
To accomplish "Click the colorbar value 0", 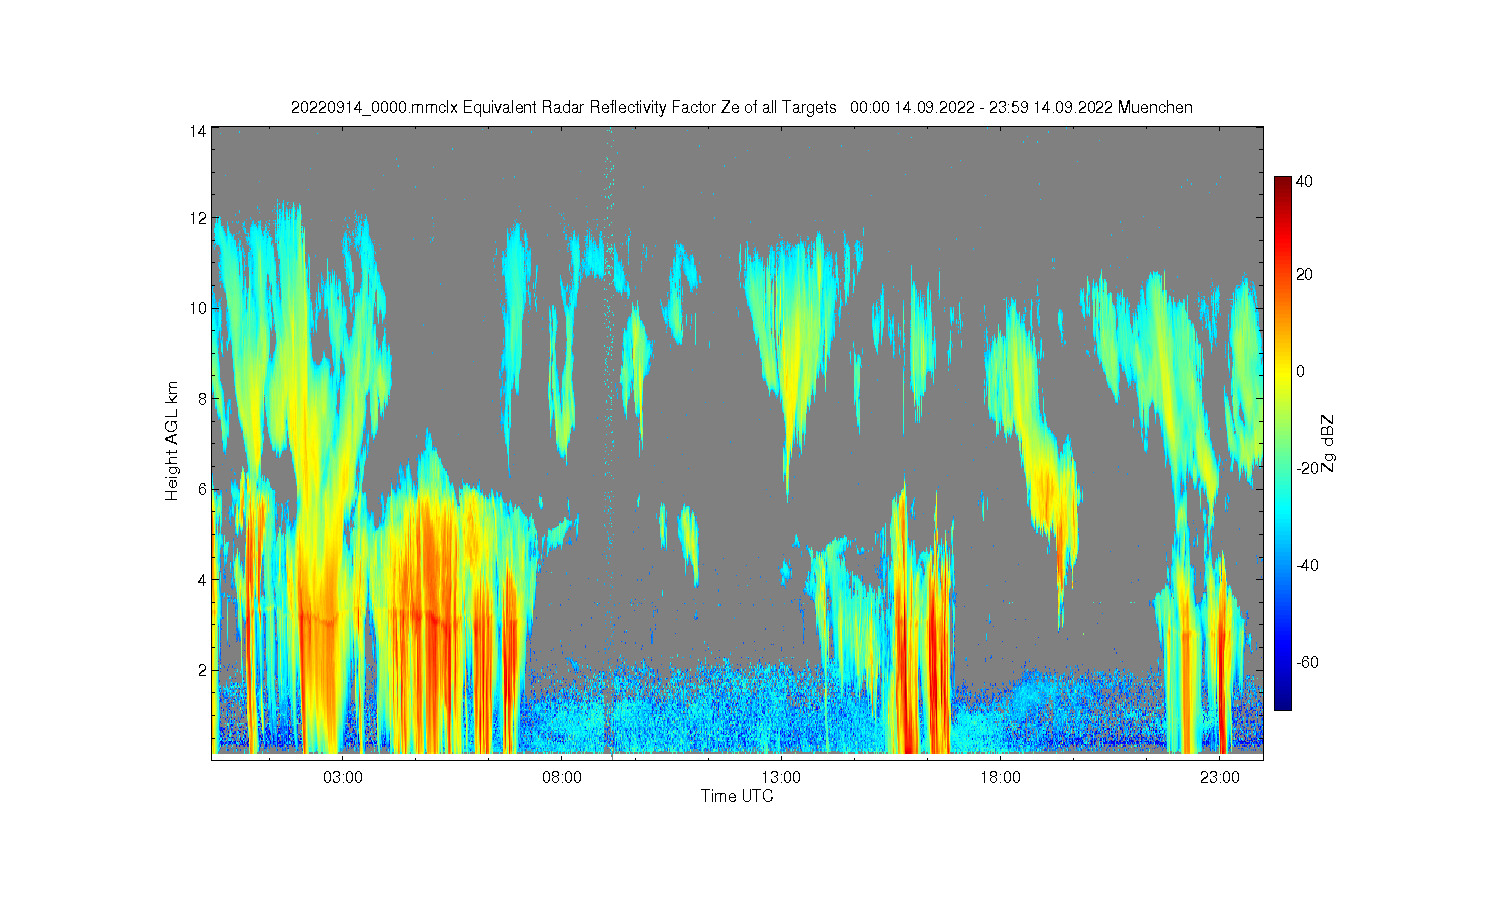I will click(x=1300, y=372).
